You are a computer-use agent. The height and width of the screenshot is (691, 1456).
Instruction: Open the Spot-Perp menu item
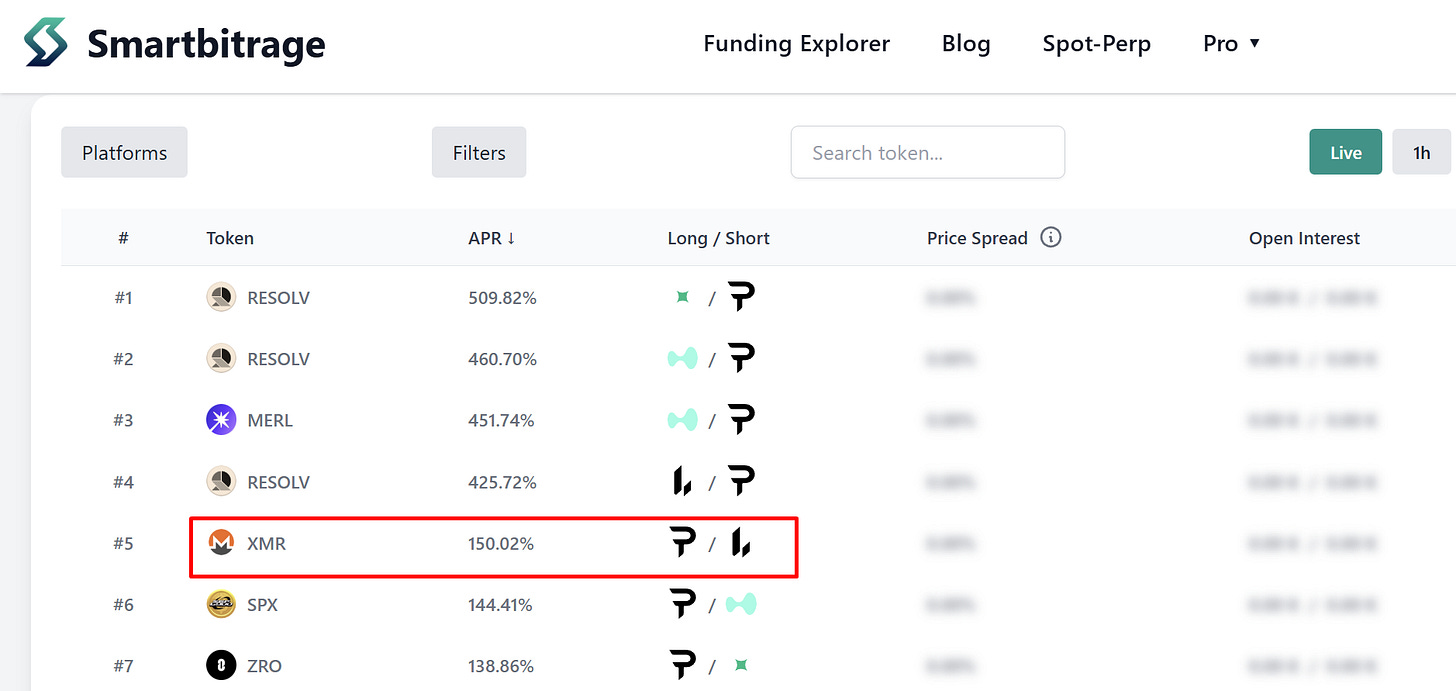(x=1096, y=44)
